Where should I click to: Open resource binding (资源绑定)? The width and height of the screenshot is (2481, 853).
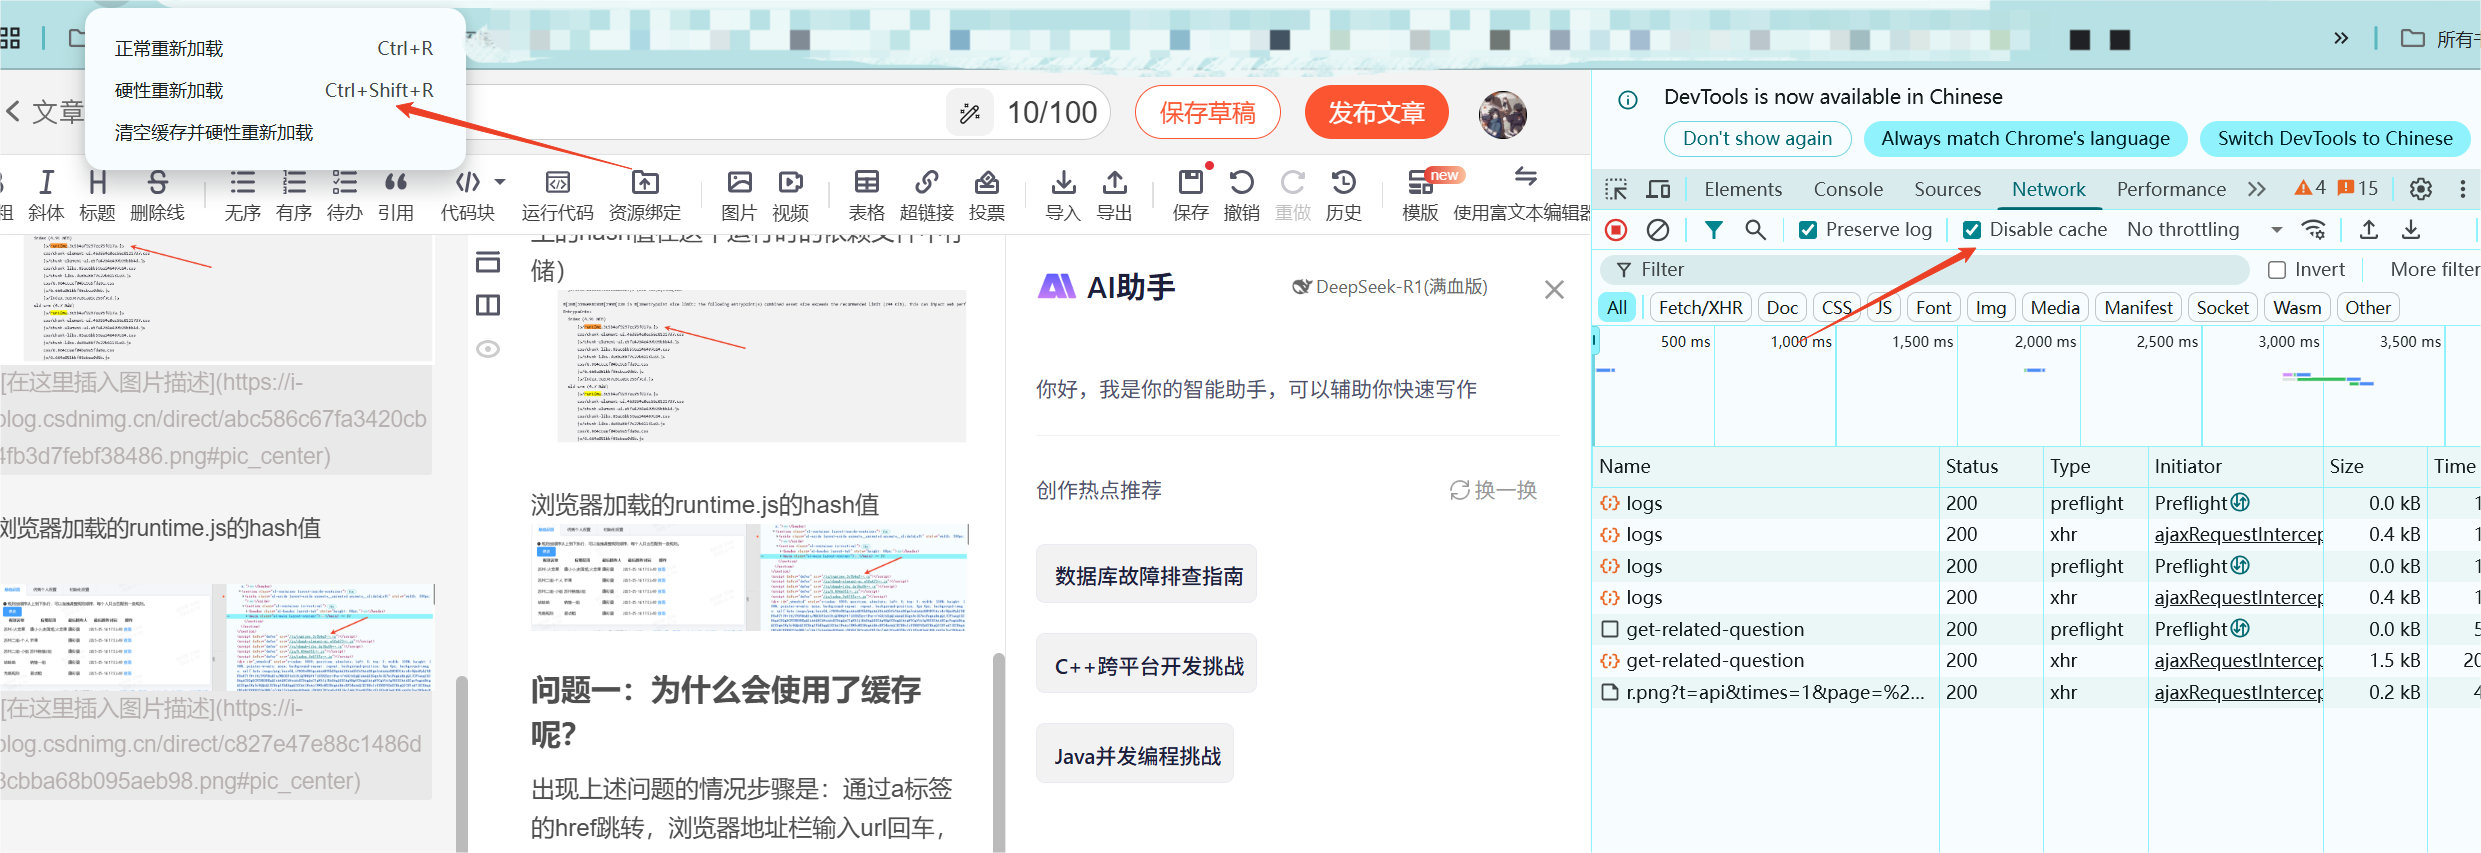(x=645, y=195)
